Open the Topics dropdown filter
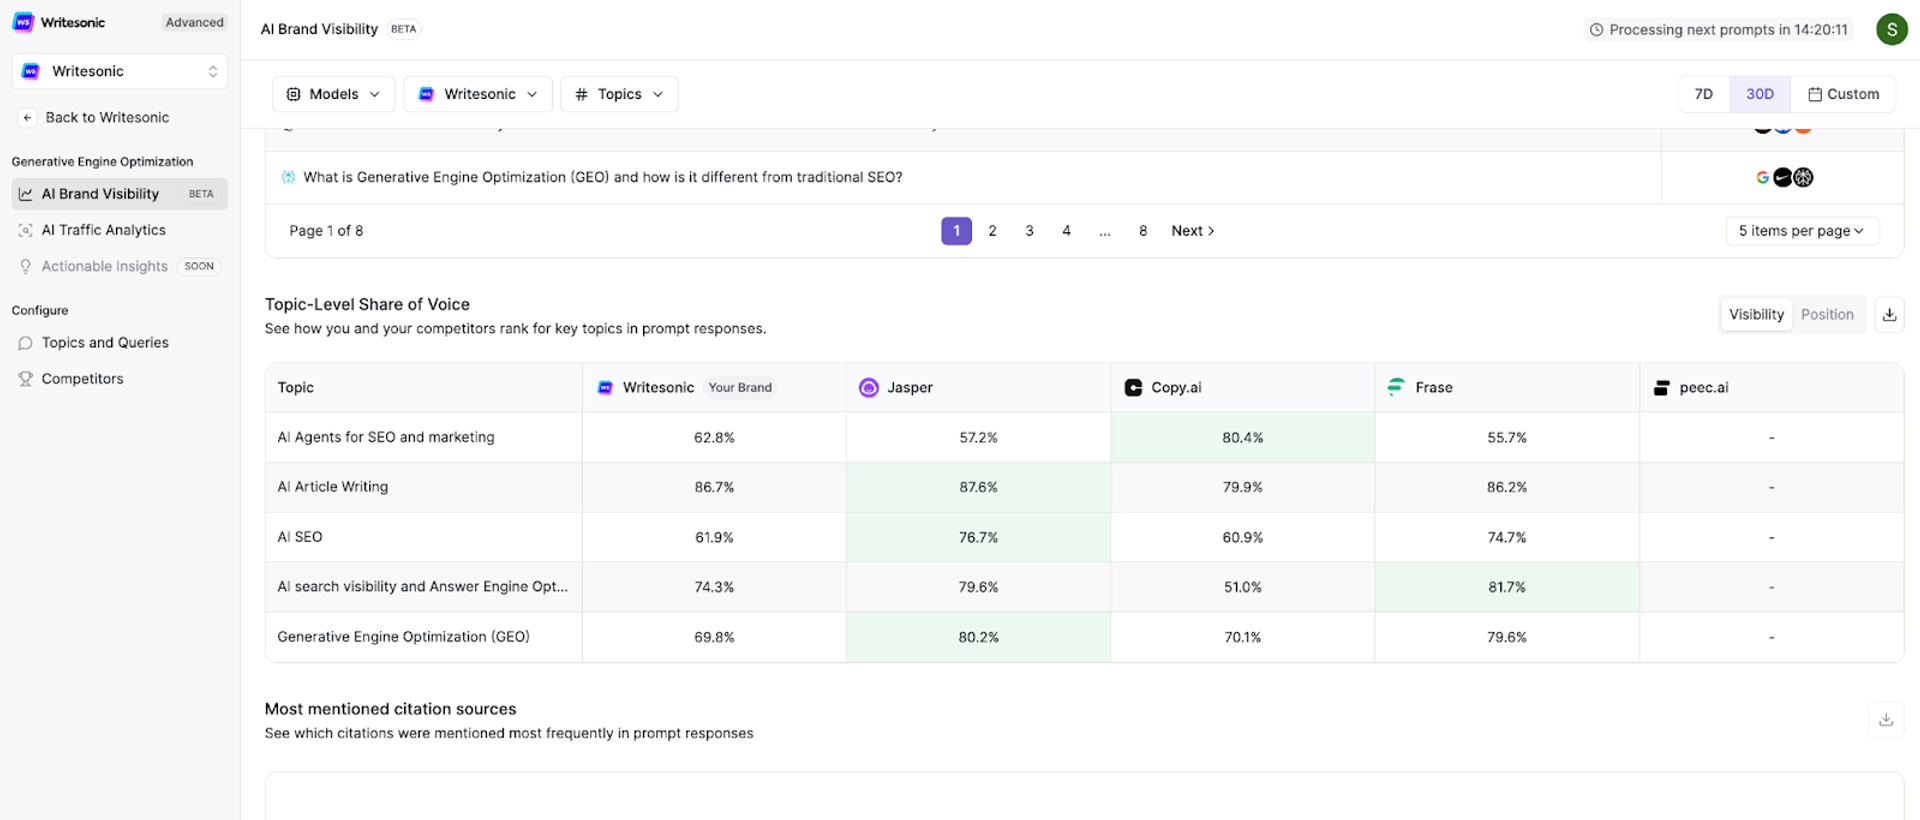 click(619, 94)
